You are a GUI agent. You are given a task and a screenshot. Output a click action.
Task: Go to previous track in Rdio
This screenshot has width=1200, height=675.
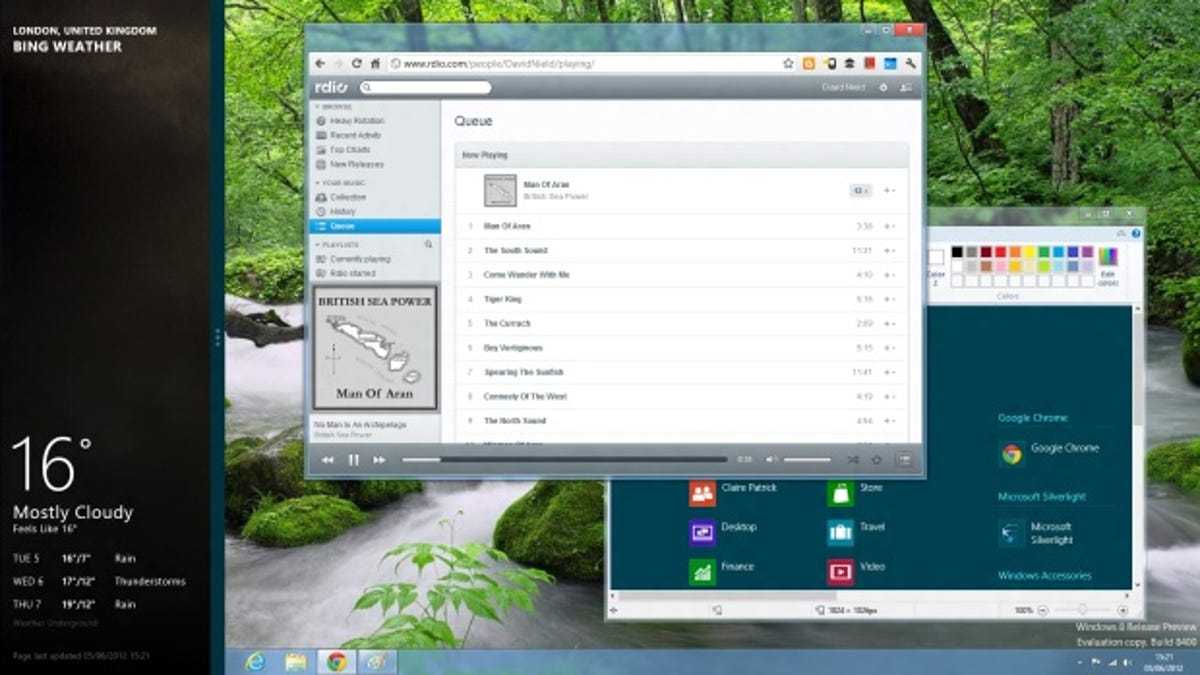point(327,460)
